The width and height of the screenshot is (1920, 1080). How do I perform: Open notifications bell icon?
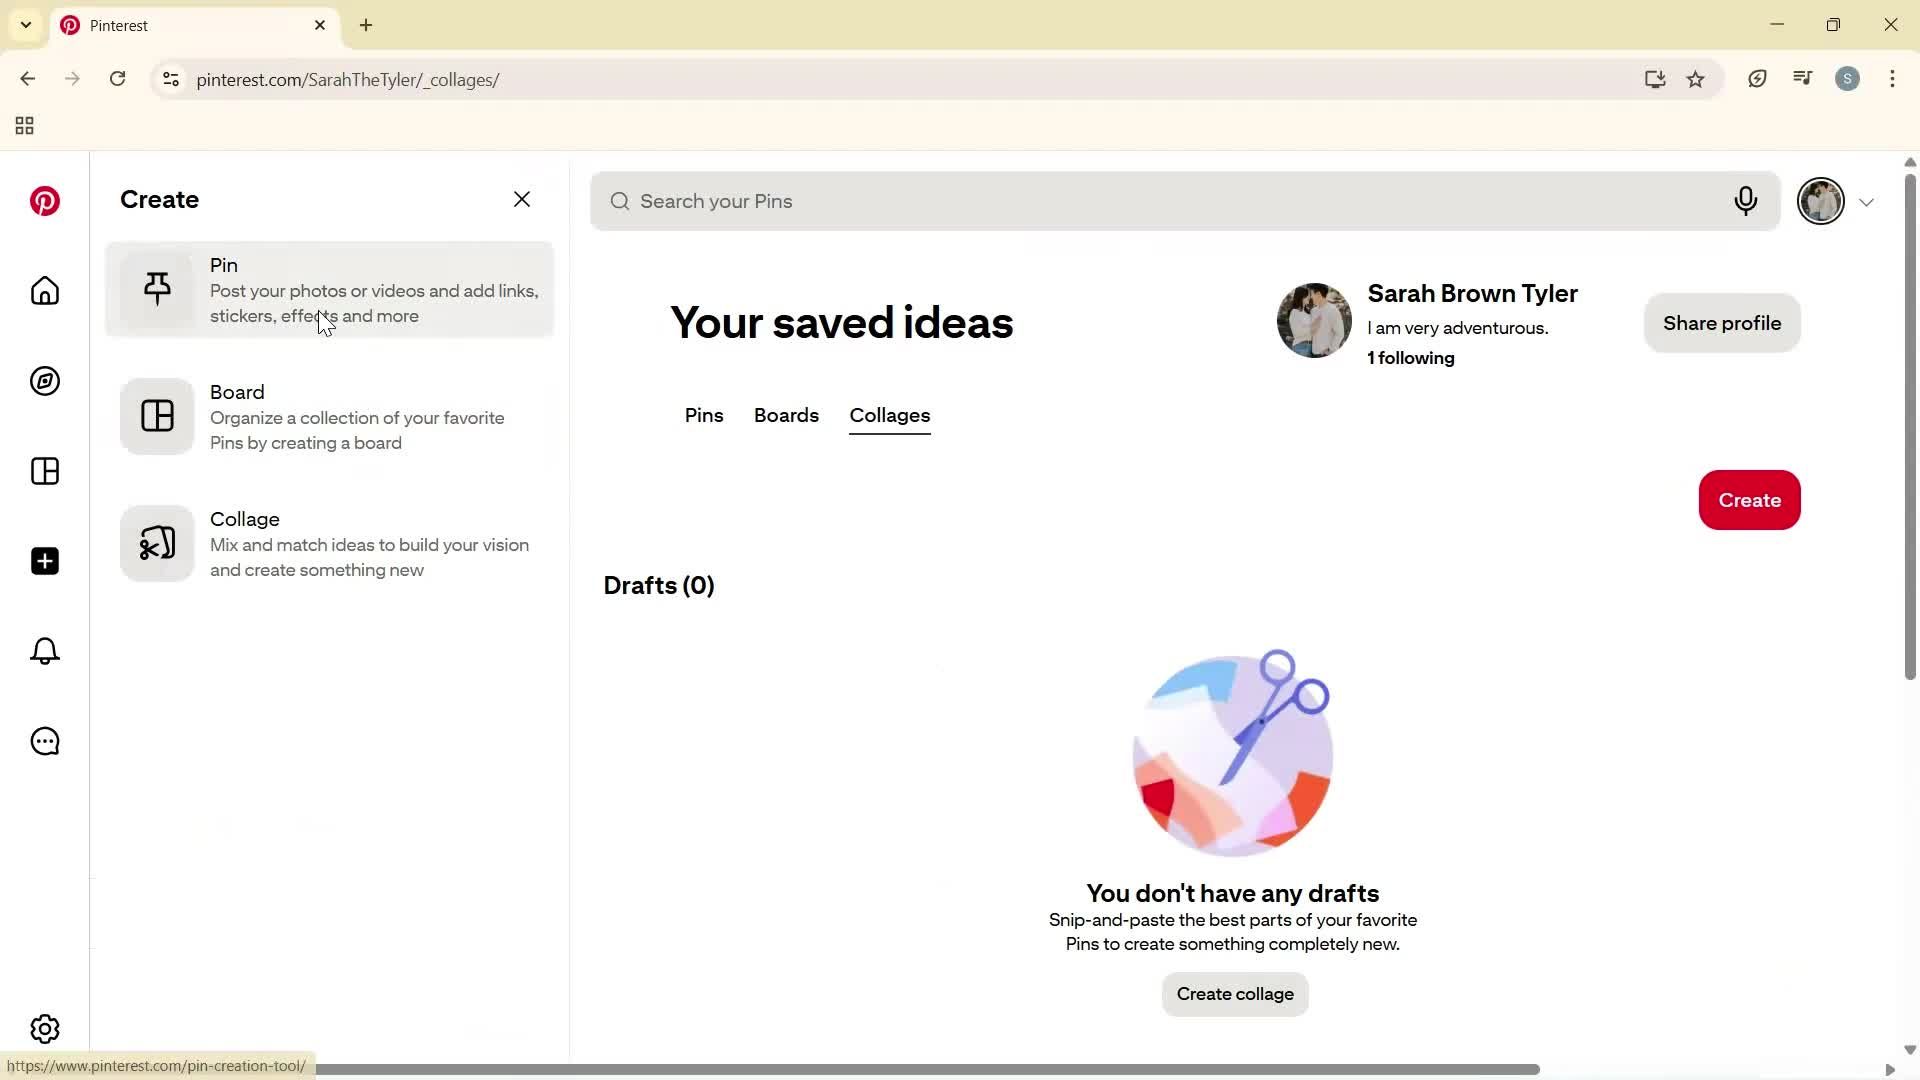pos(44,651)
